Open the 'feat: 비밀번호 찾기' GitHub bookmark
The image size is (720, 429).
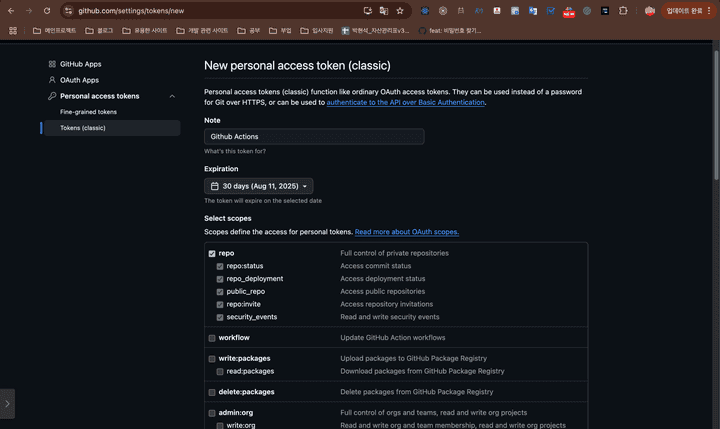pyautogui.click(x=450, y=31)
